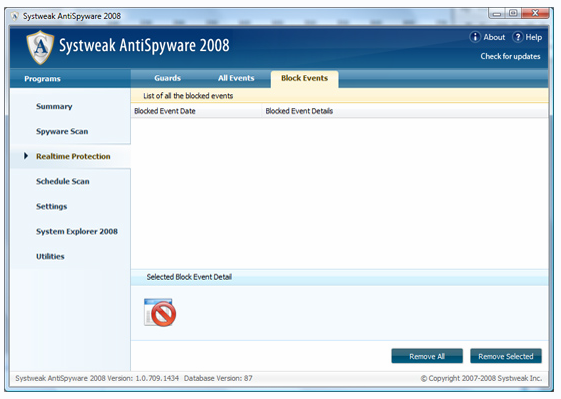
Task: Open the All Events tab
Action: click(x=236, y=78)
